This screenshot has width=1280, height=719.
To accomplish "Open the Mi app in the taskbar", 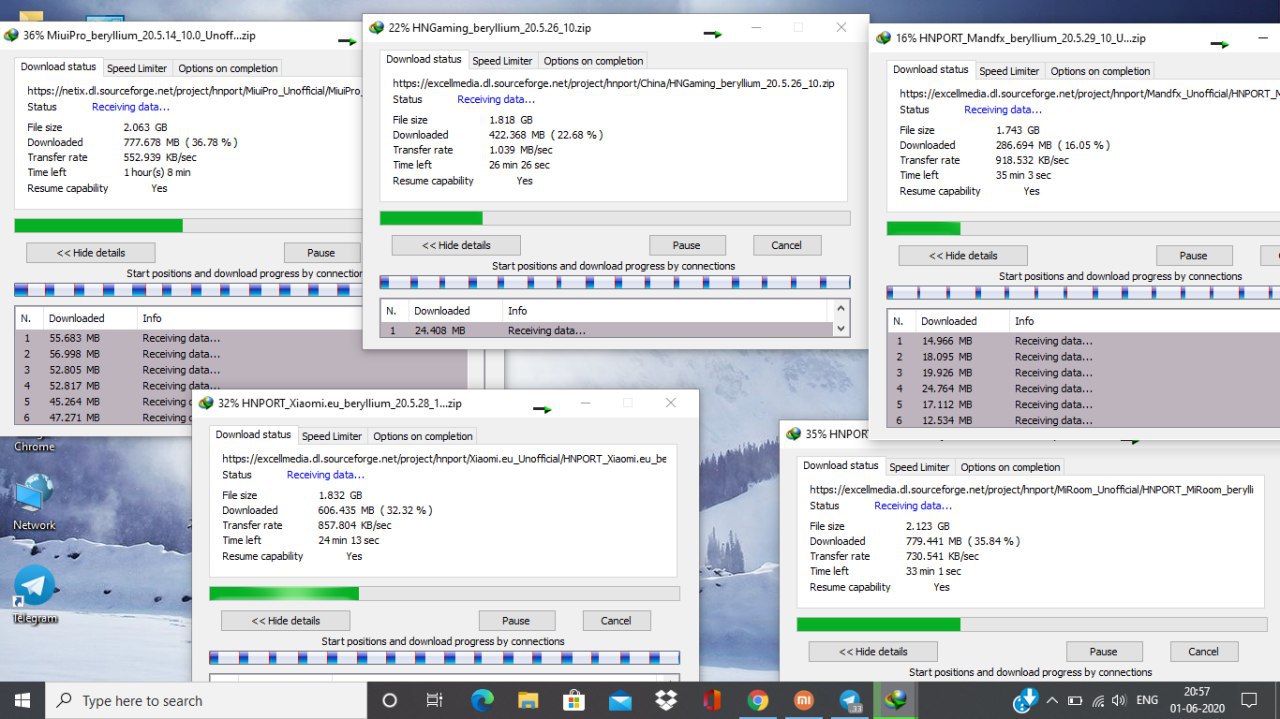I will 804,700.
